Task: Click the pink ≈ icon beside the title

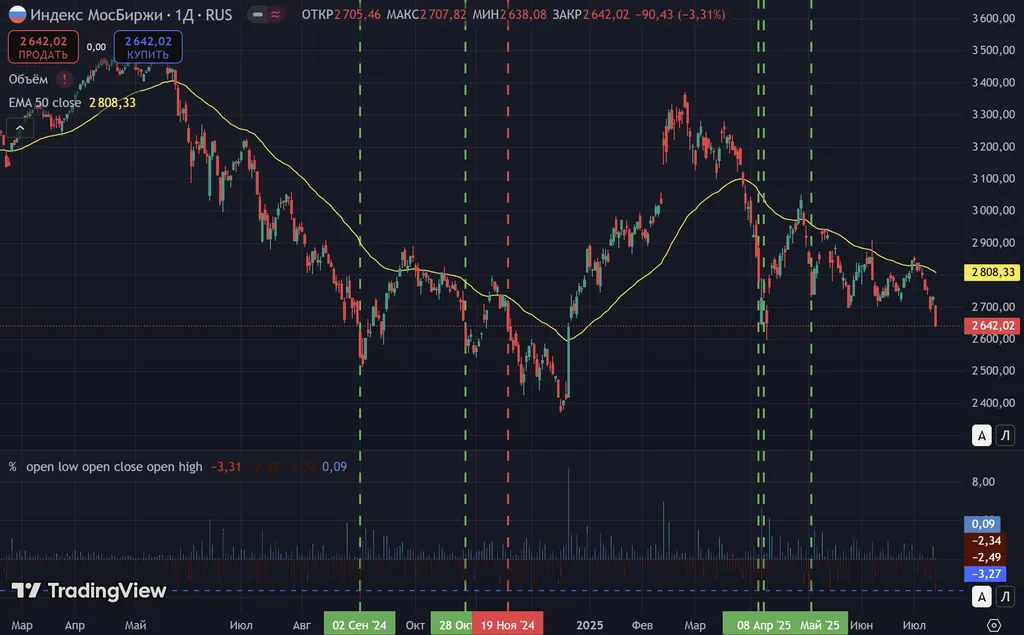Action: [276, 14]
